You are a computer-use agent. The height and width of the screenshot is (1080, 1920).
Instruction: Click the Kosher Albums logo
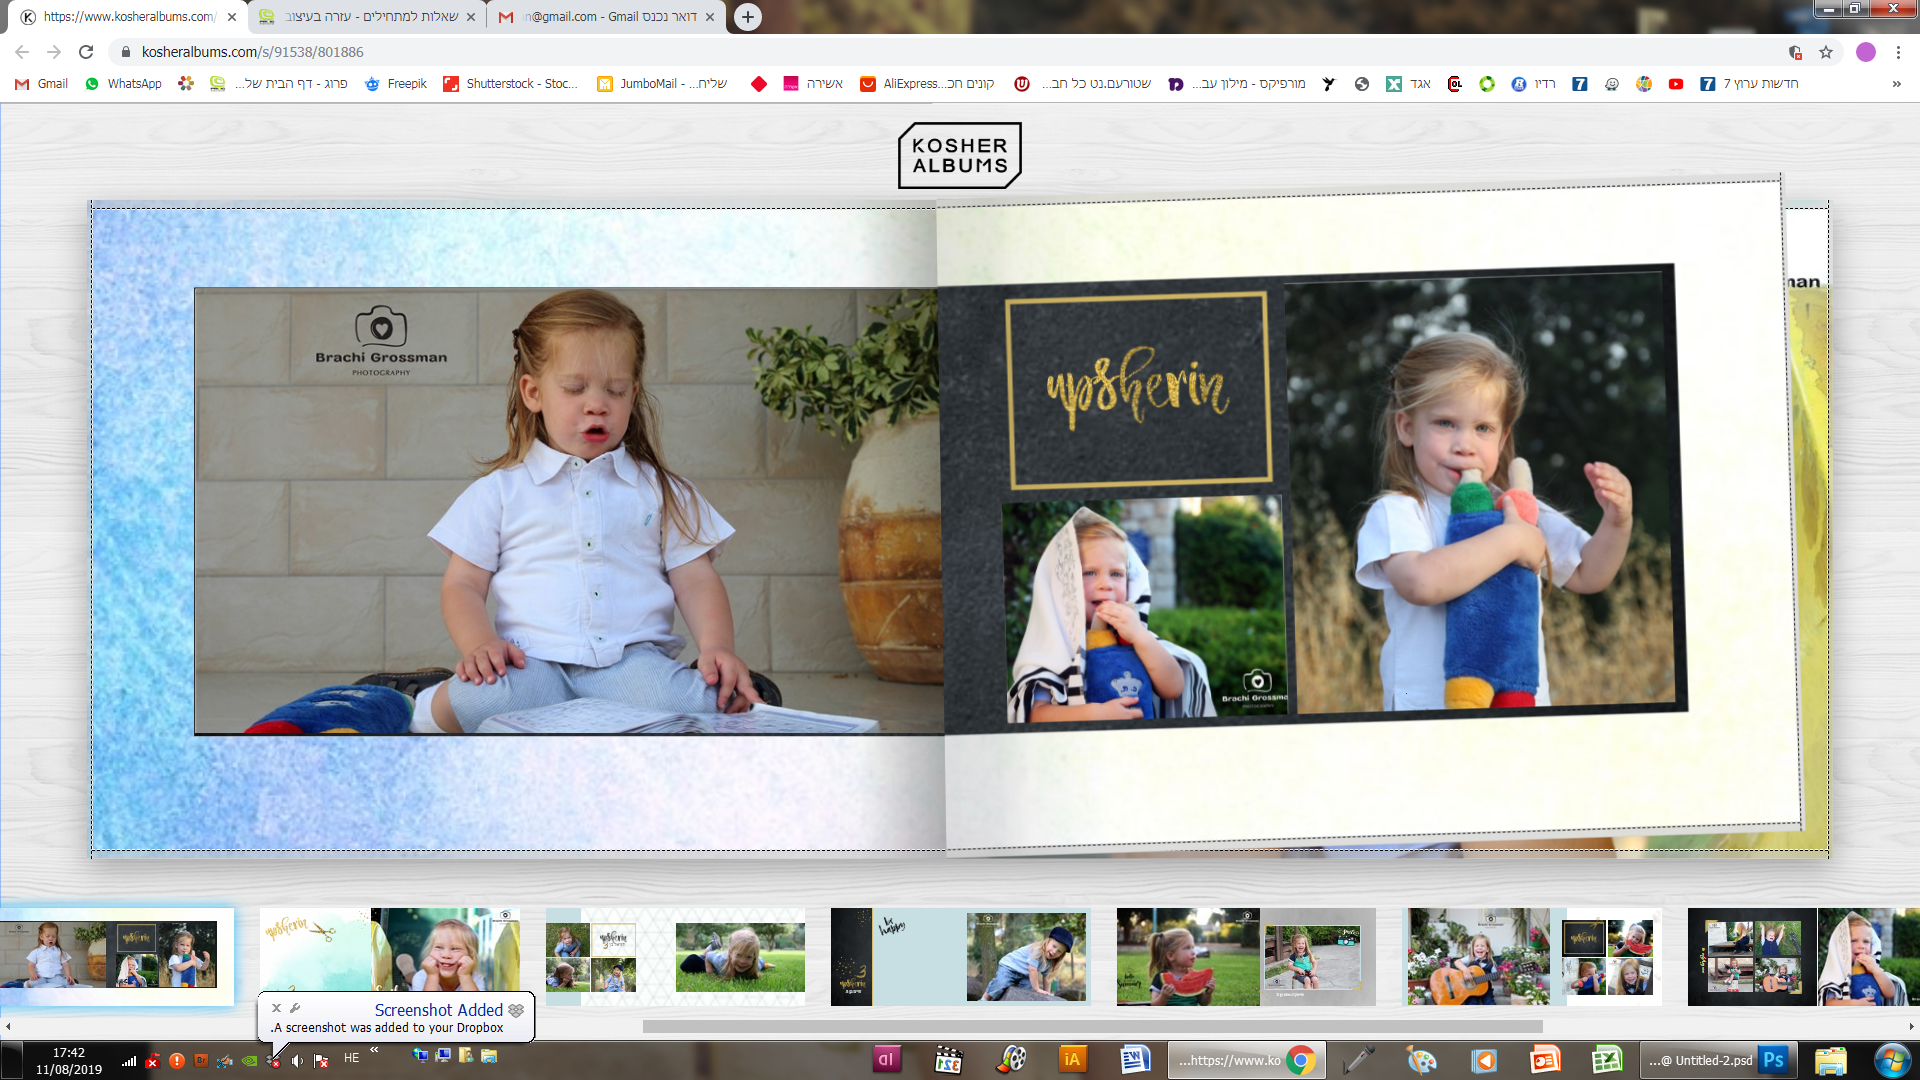pos(959,156)
